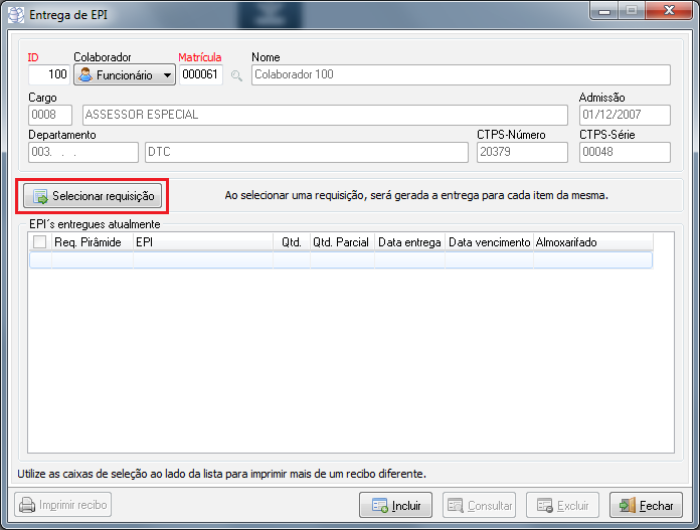700x530 pixels.
Task: Click the ID input field
Action: 49,75
